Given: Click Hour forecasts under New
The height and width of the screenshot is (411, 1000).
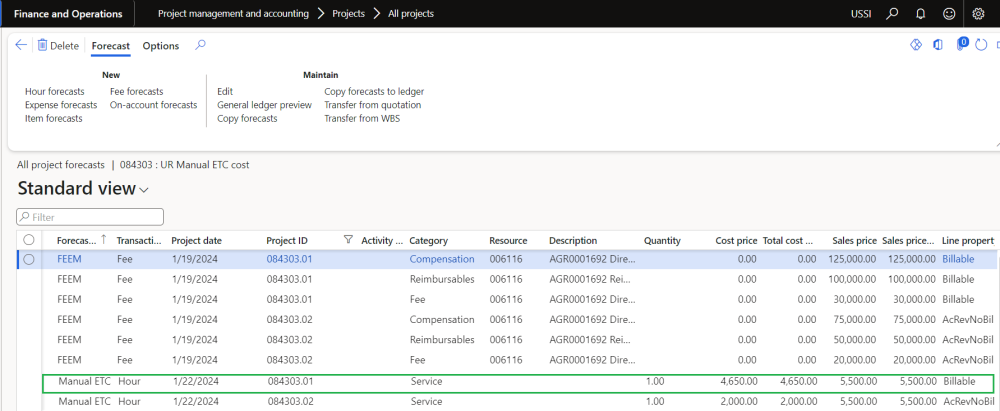Looking at the screenshot, I should coord(54,91).
